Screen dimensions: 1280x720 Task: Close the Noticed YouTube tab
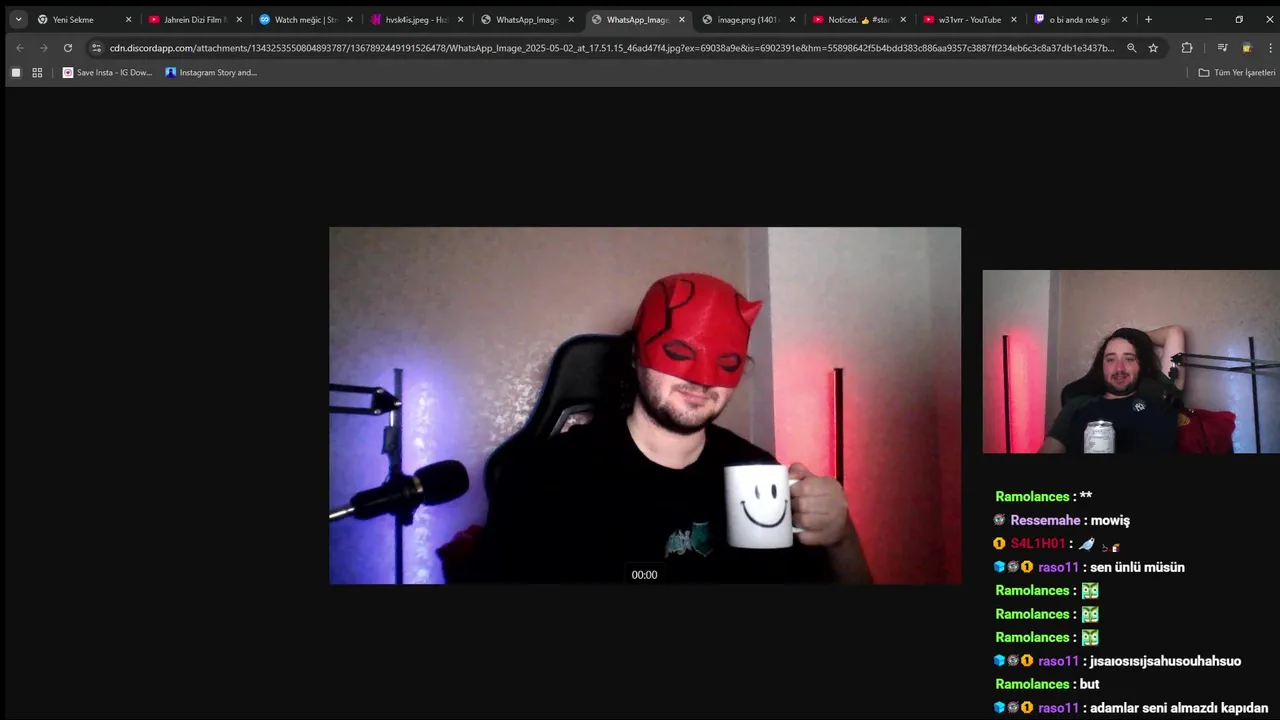[x=903, y=19]
